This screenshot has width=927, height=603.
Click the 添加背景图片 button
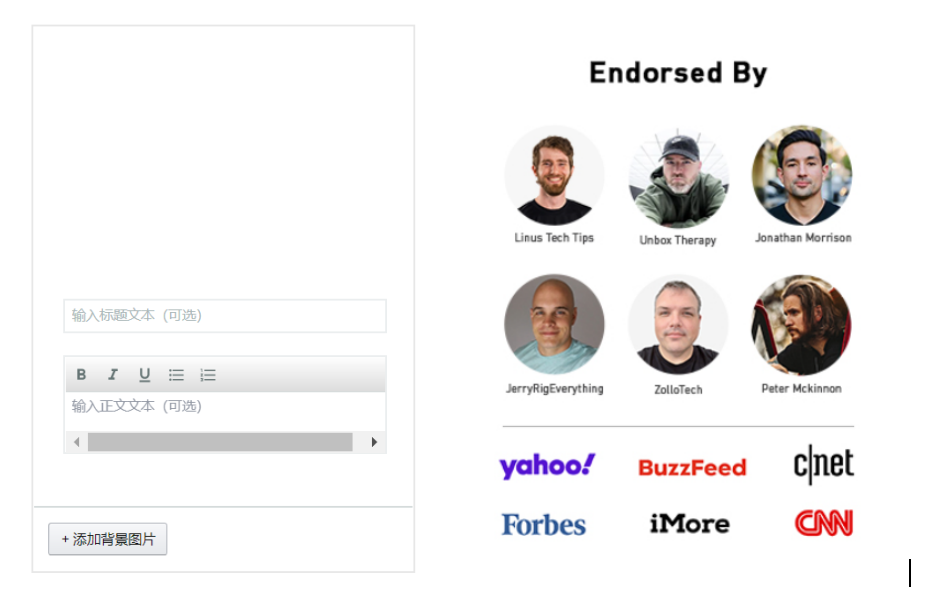point(108,539)
